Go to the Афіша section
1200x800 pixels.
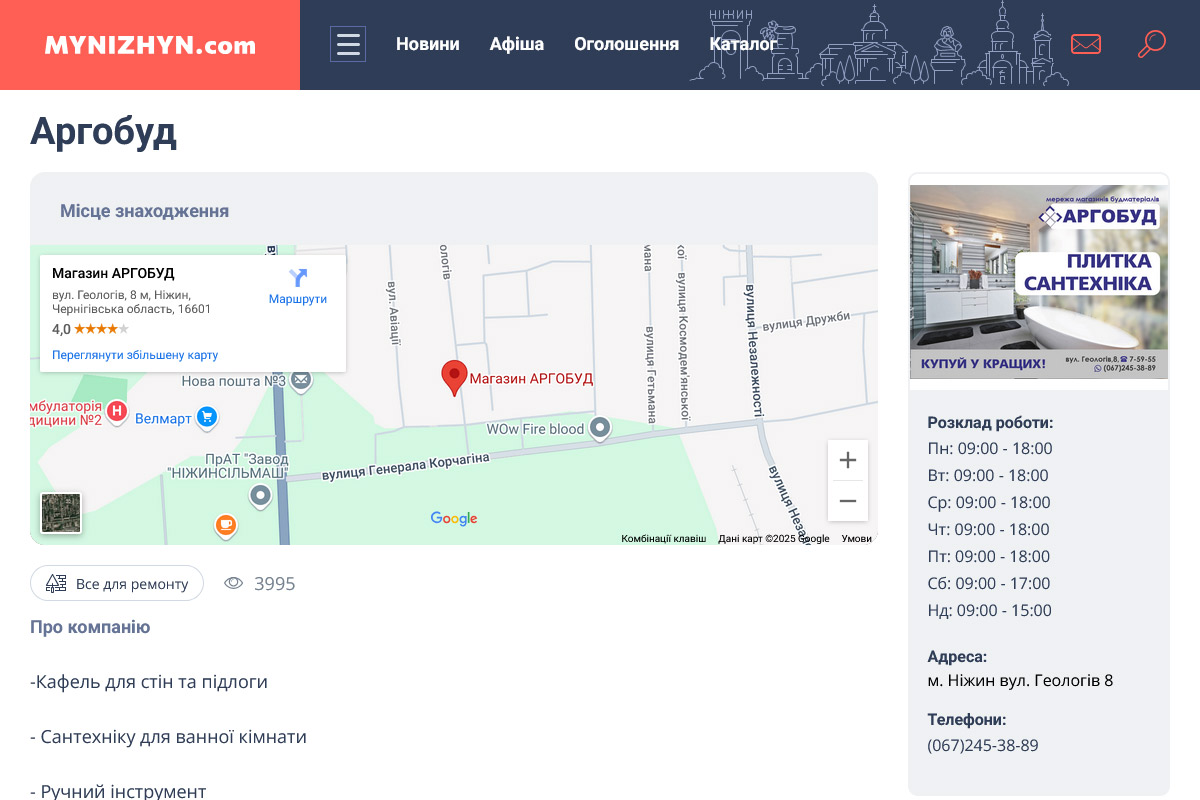516,44
